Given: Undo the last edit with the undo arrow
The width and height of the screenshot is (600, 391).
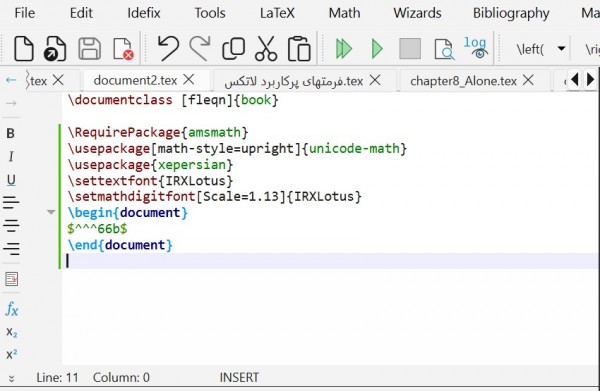Looking at the screenshot, I should click(168, 49).
